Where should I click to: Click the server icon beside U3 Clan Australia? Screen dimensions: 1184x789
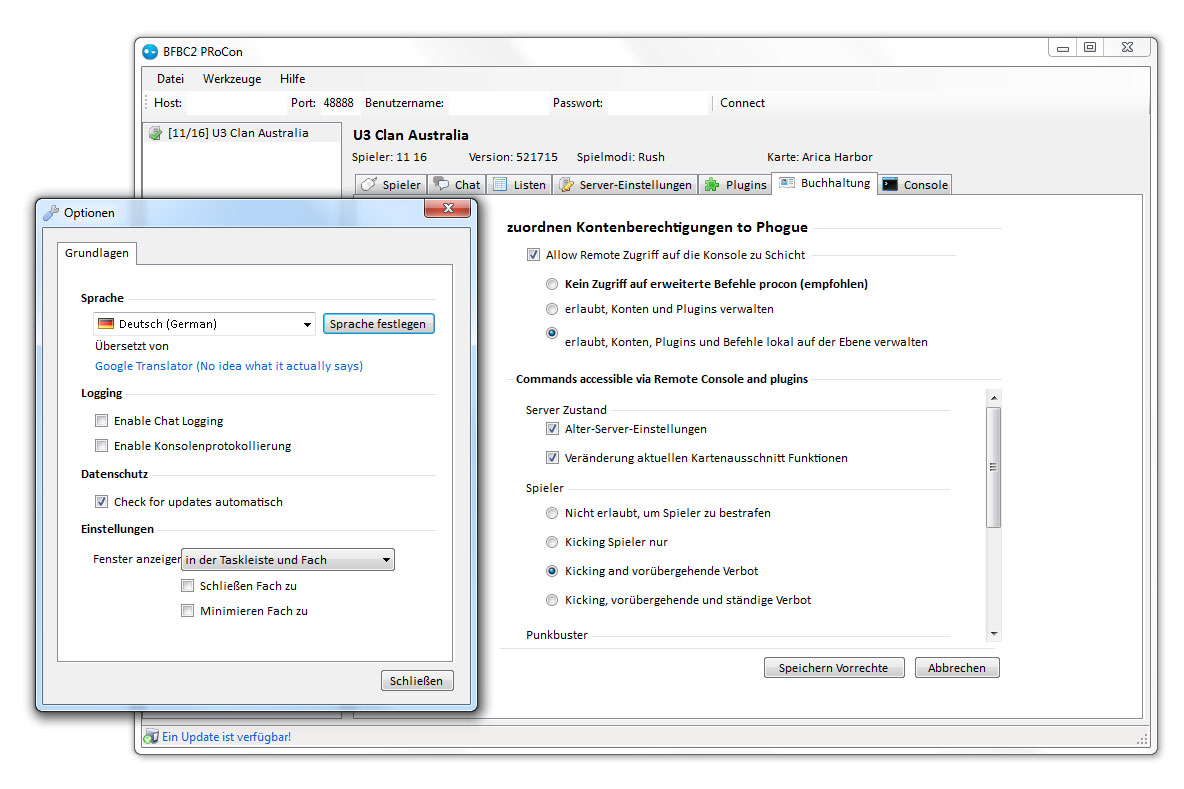[x=156, y=133]
